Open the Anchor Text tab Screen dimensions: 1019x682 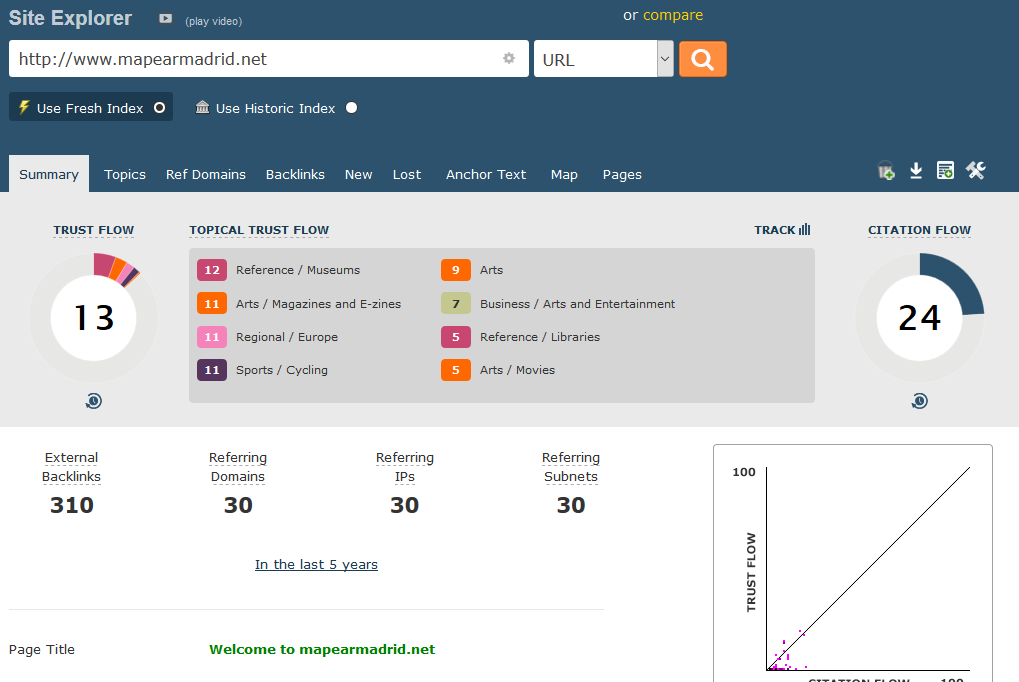pos(485,174)
